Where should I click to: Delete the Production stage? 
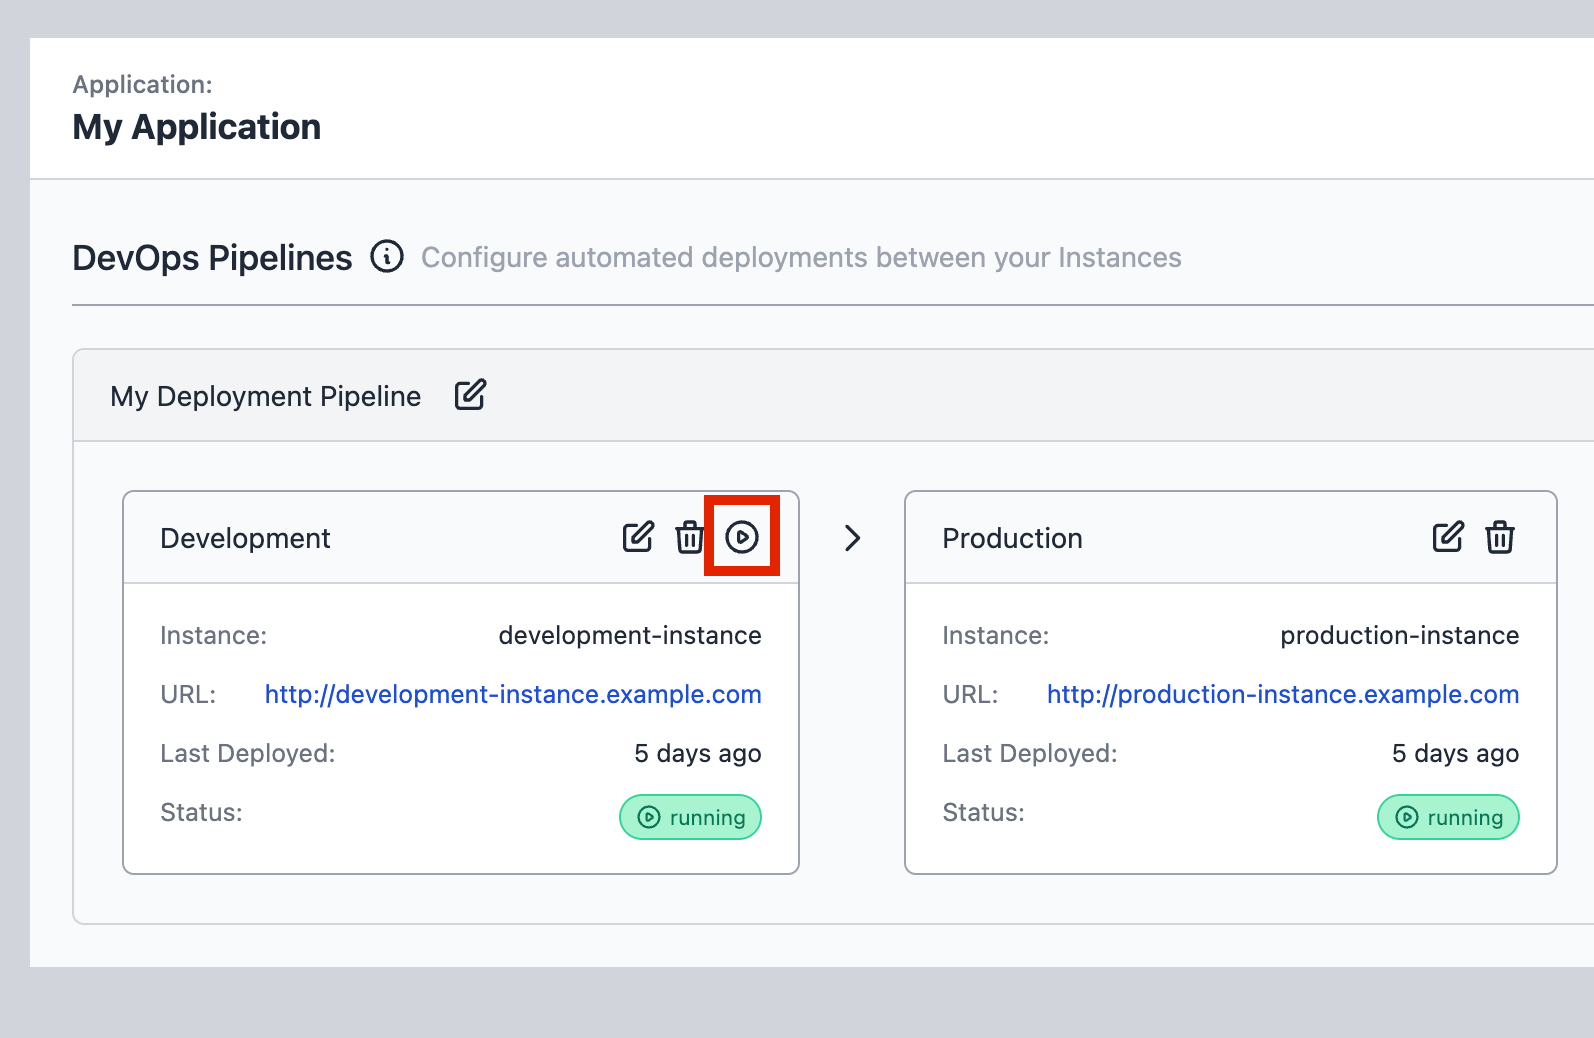pos(1499,538)
